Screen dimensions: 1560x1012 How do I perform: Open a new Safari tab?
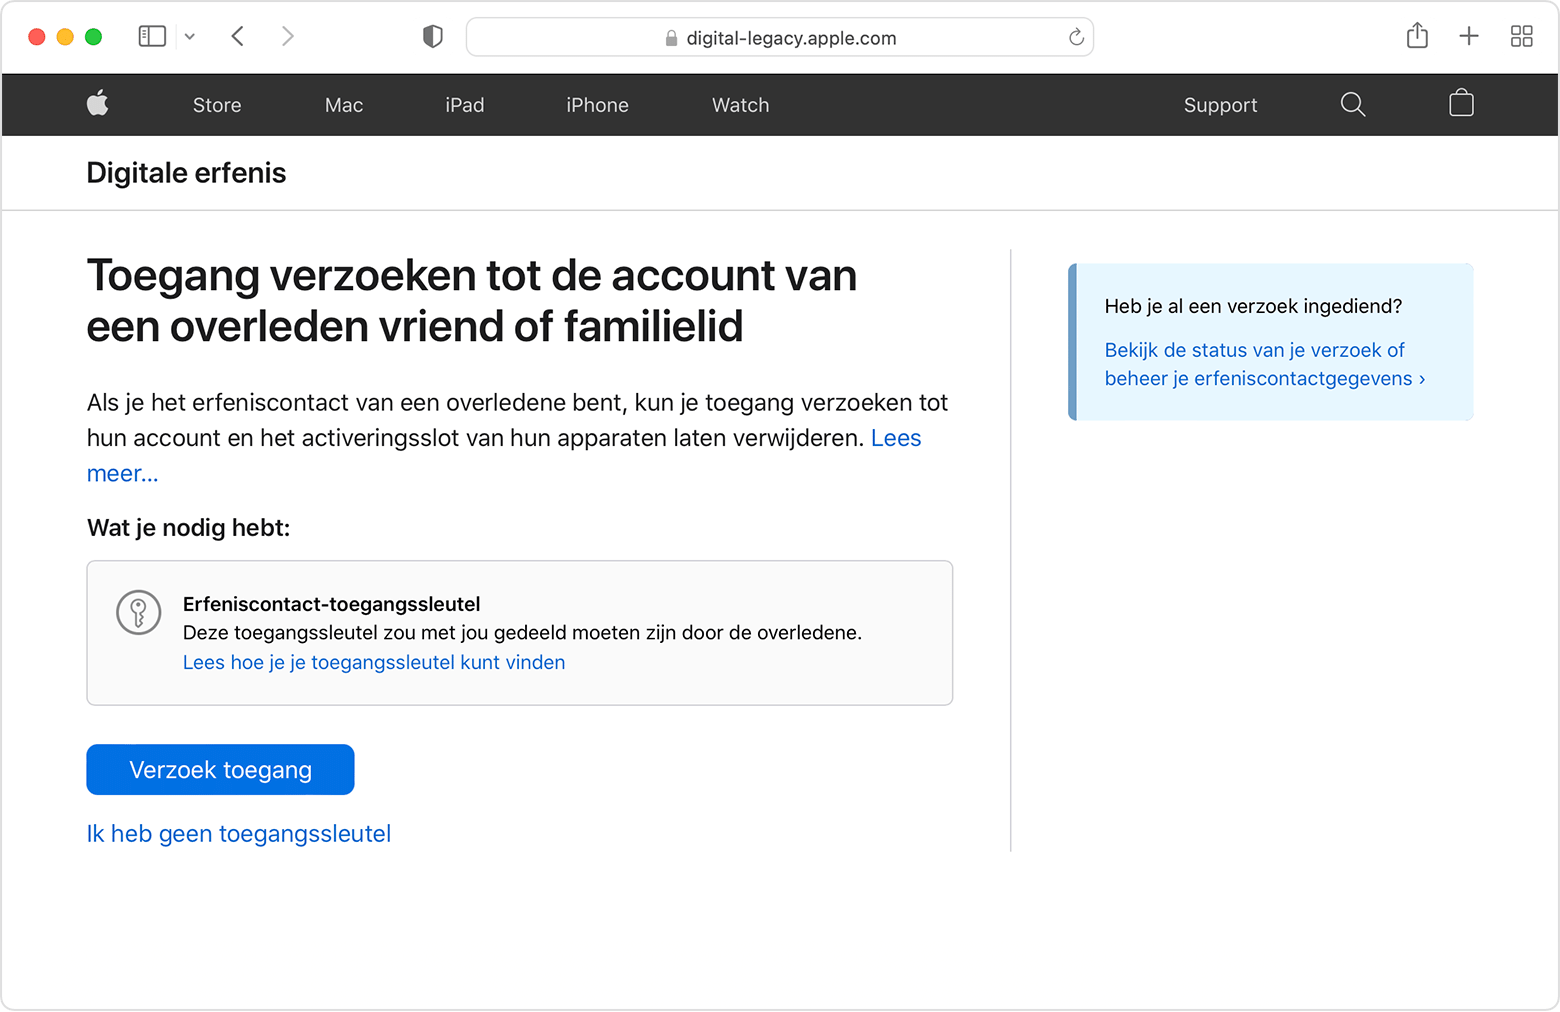pyautogui.click(x=1469, y=36)
